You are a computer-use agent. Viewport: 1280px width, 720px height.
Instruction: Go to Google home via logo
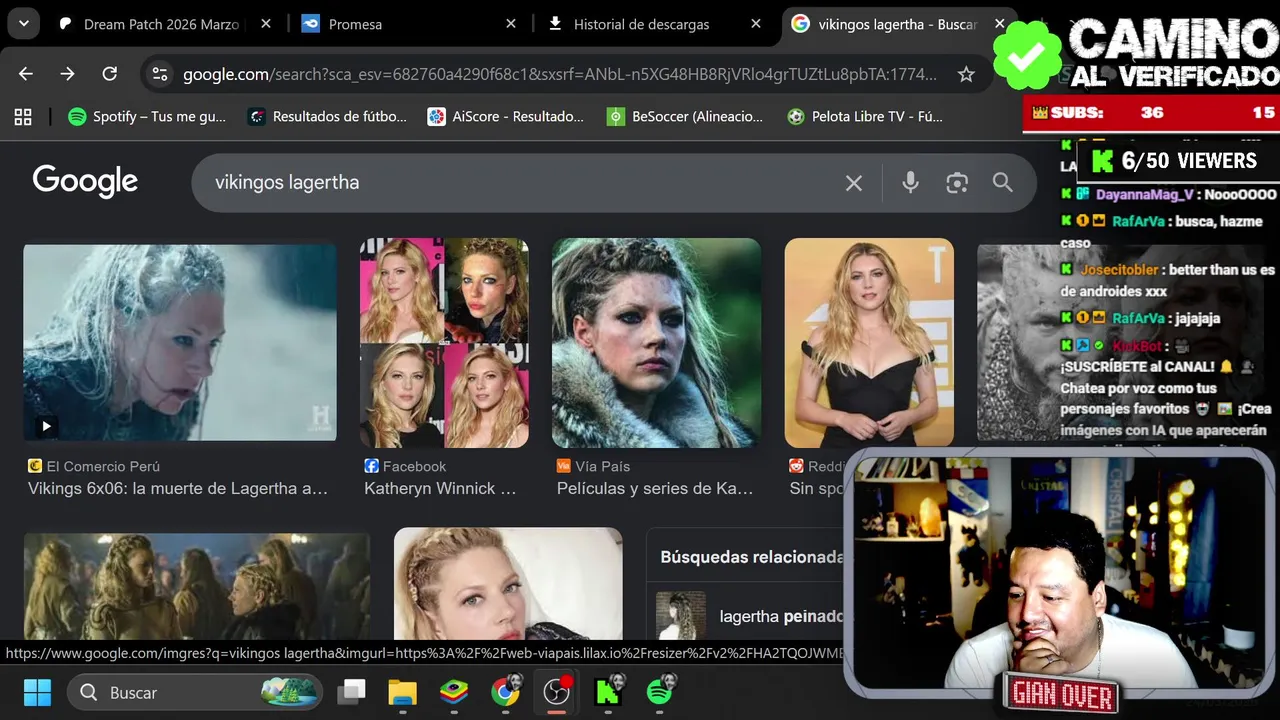pyautogui.click(x=85, y=182)
